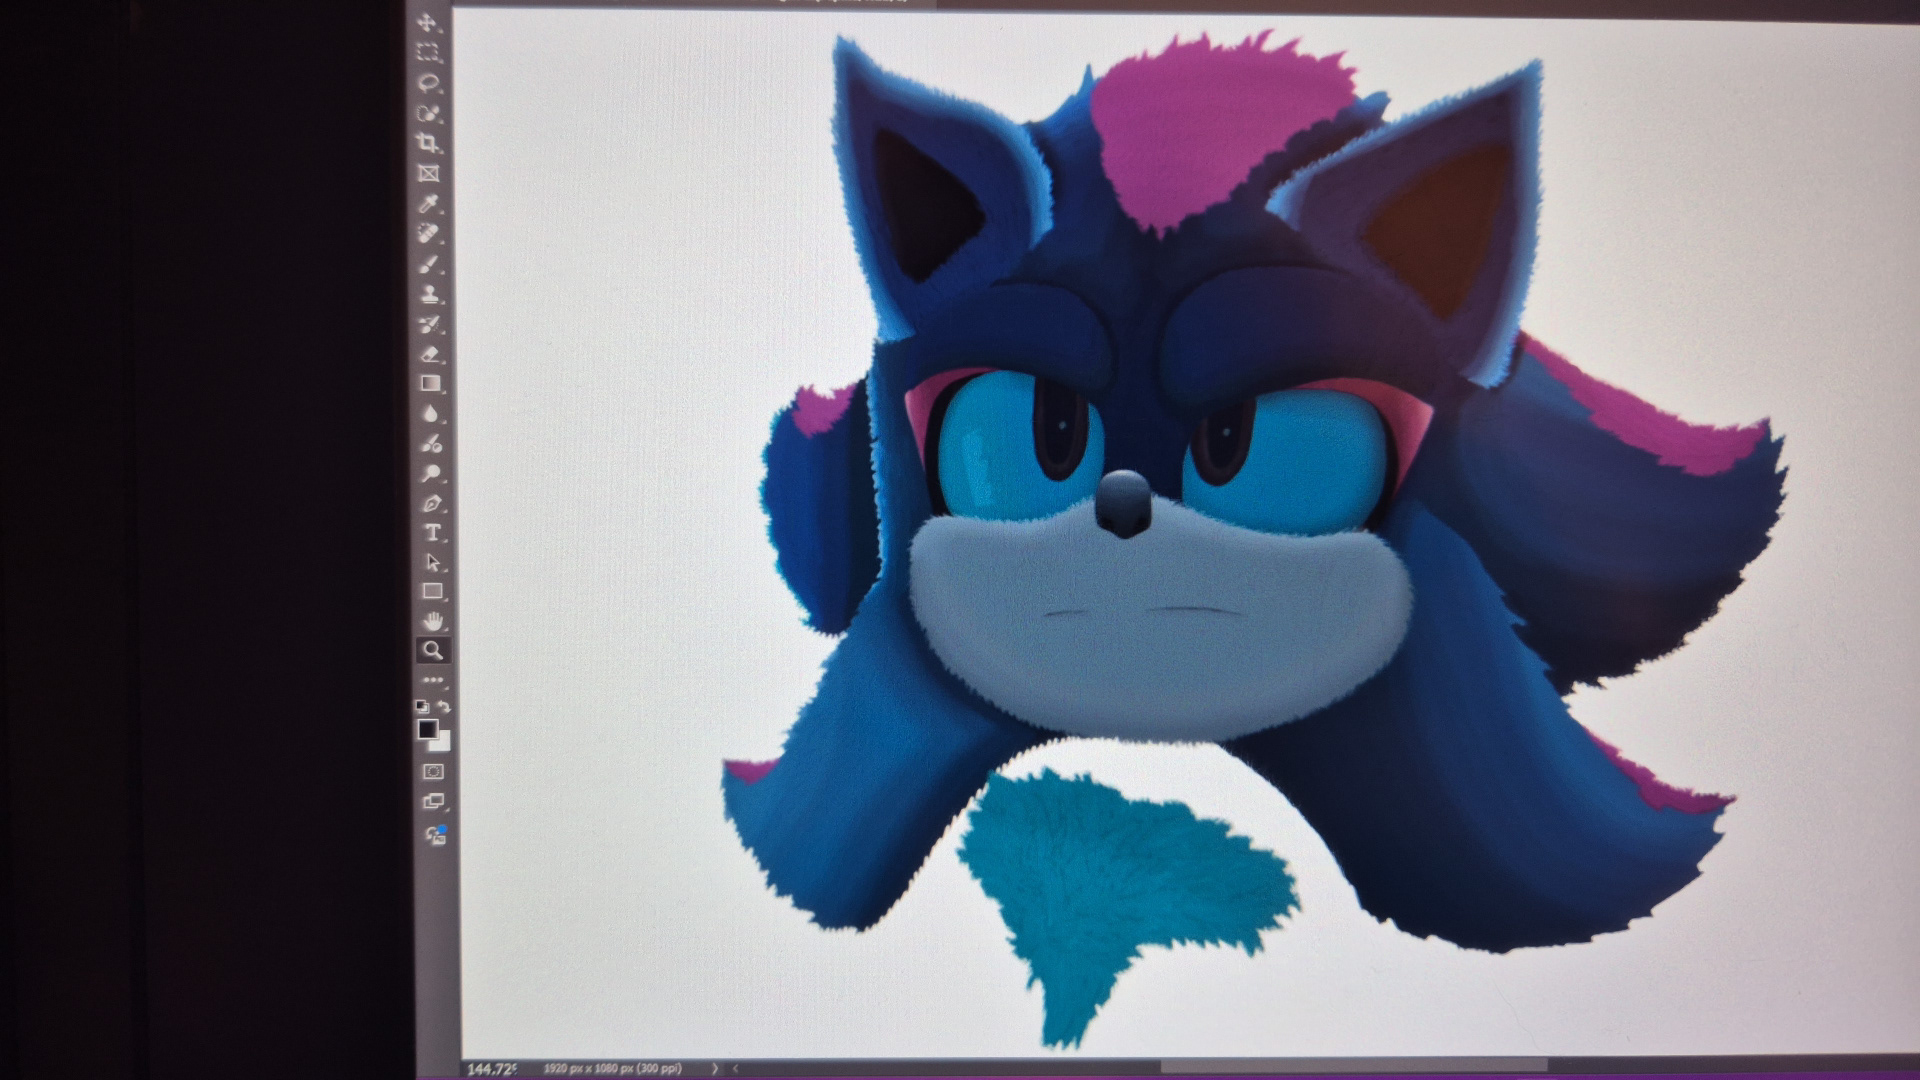Select the Blur tool
This screenshot has width=1920, height=1080.
coord(431,413)
